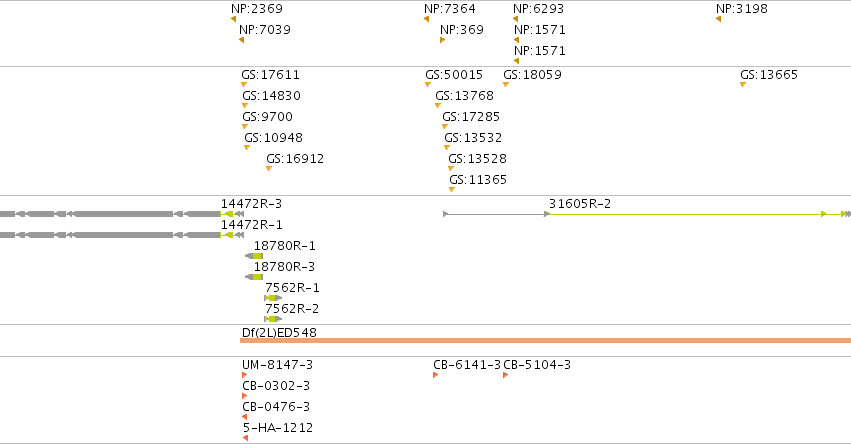This screenshot has height=444, width=851.
Task: Select the 18780R-1 transcript label
Action: pos(284,246)
